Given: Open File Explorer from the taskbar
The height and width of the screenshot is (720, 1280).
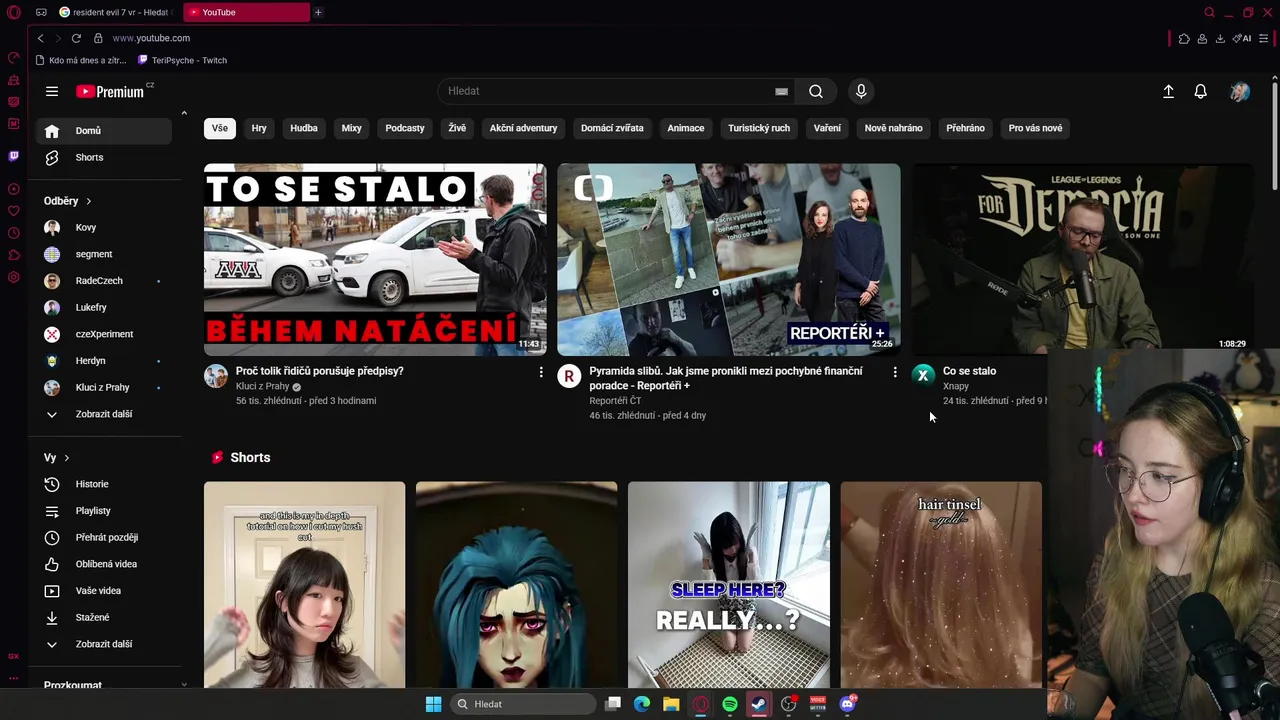Looking at the screenshot, I should coord(671,704).
